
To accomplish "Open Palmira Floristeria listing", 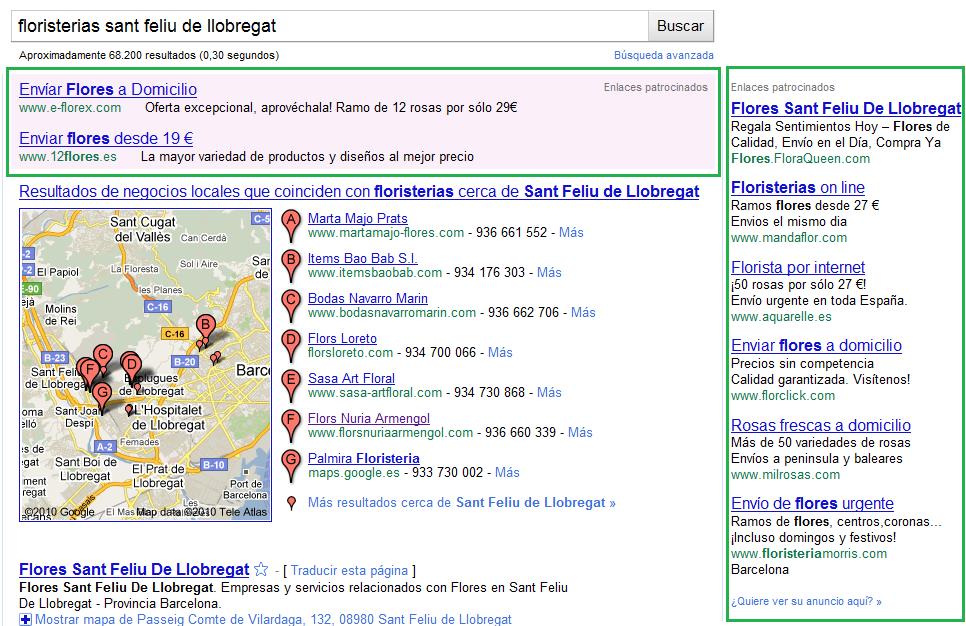I will (363, 458).
